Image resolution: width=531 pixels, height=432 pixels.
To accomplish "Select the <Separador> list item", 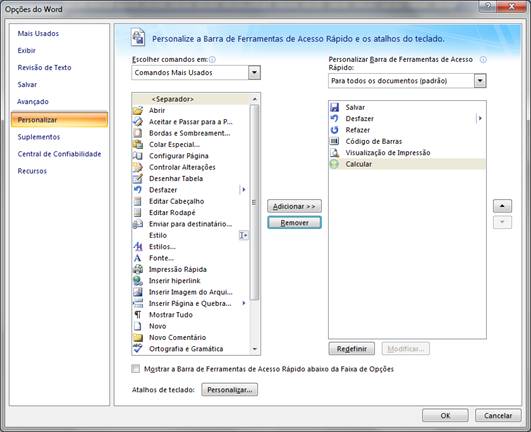I will tap(191, 99).
